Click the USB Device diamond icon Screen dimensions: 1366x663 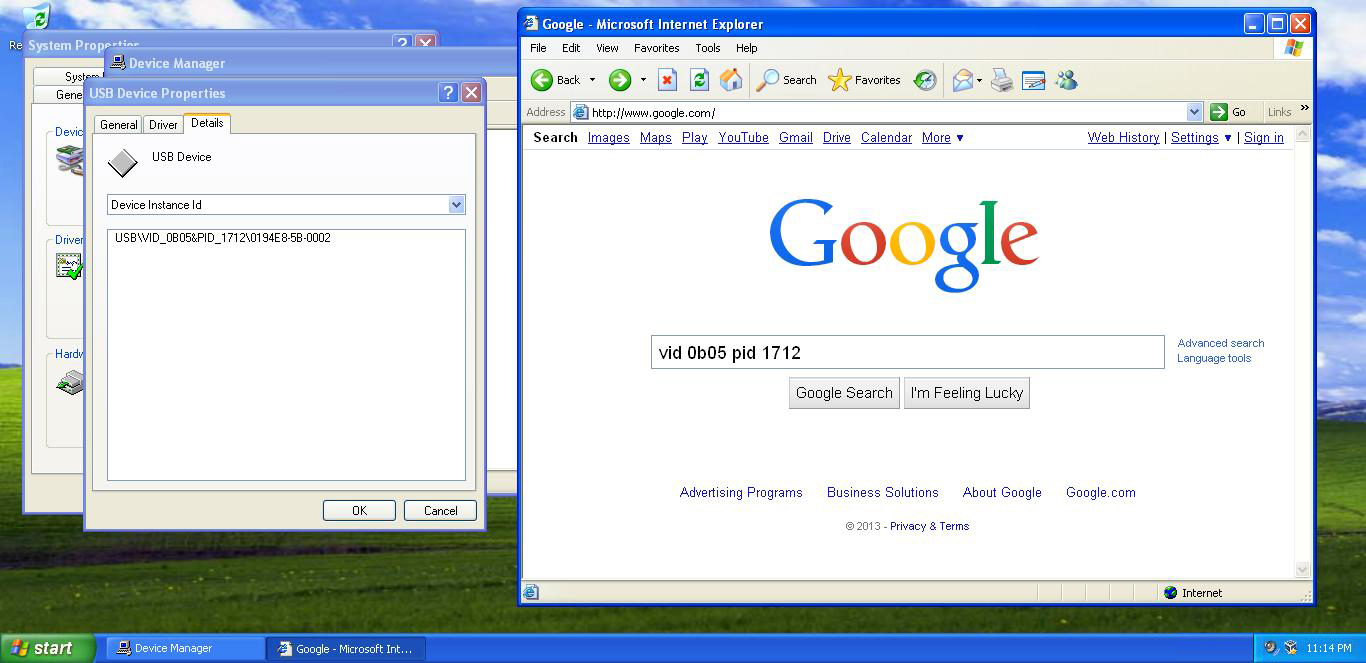(x=123, y=163)
